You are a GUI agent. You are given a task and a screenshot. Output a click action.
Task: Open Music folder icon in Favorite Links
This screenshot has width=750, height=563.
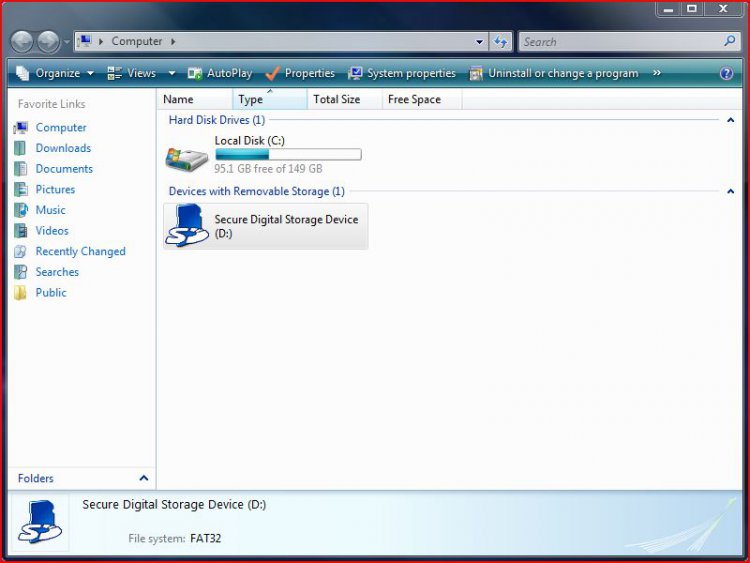point(20,210)
